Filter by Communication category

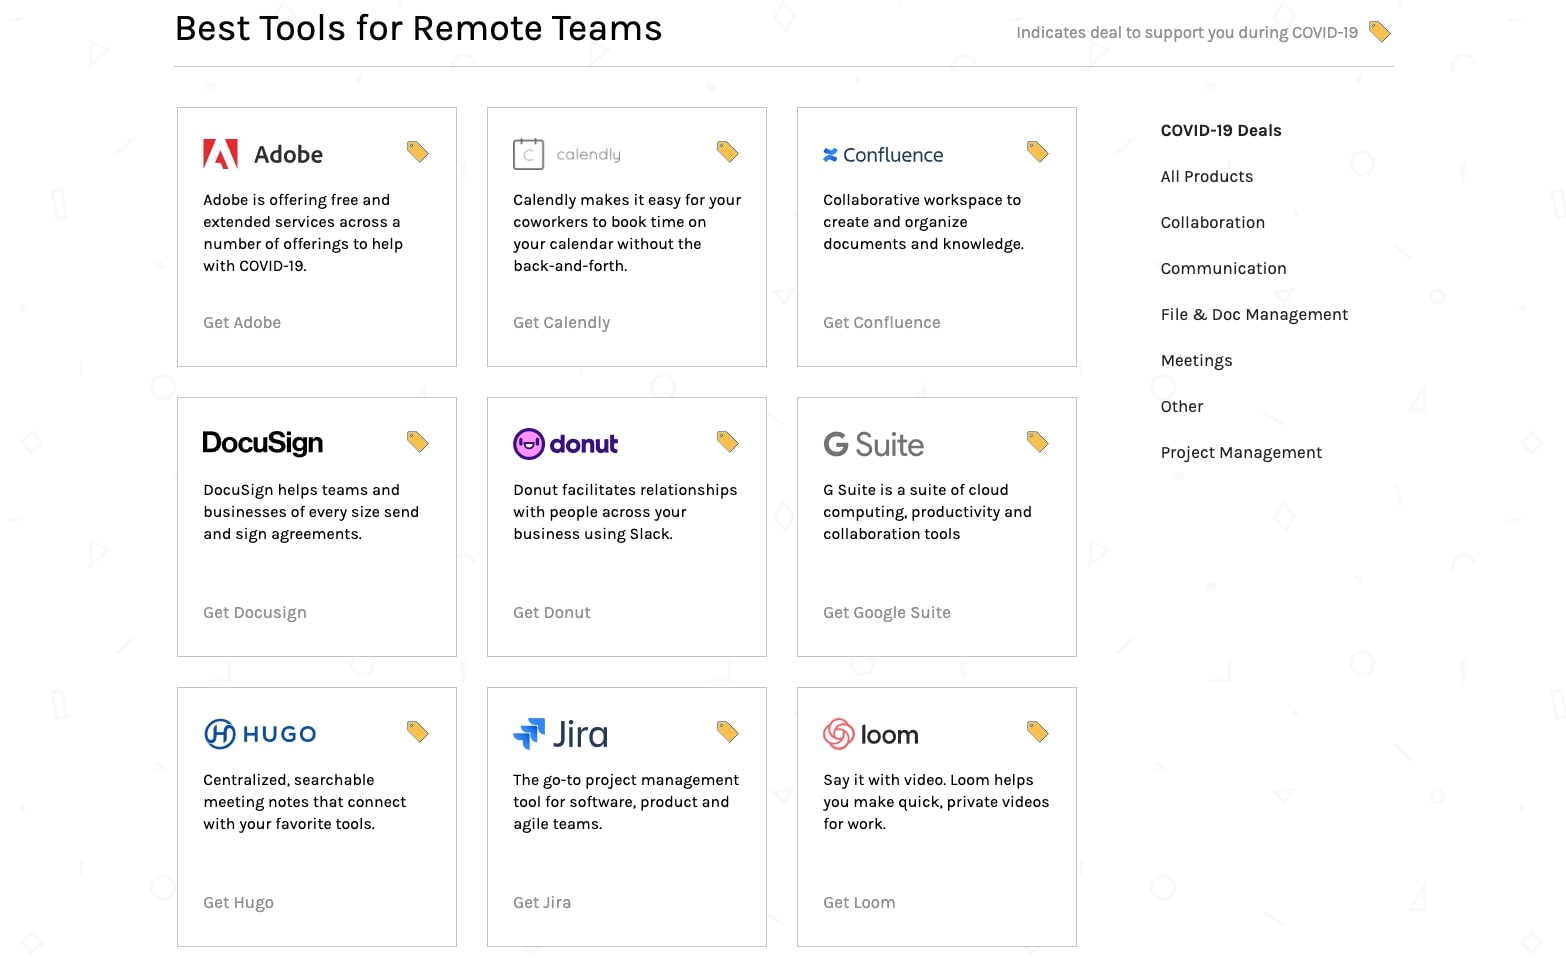(1224, 268)
